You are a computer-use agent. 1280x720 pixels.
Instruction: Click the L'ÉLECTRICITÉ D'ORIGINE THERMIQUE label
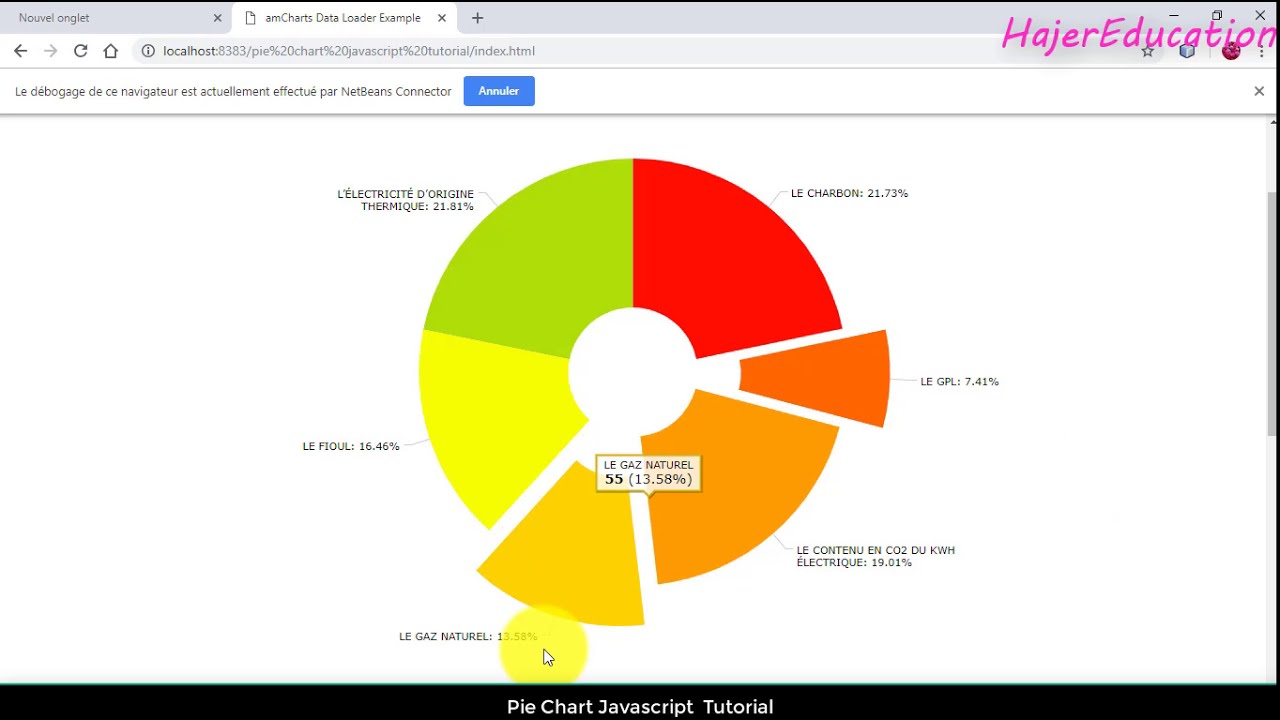point(405,200)
